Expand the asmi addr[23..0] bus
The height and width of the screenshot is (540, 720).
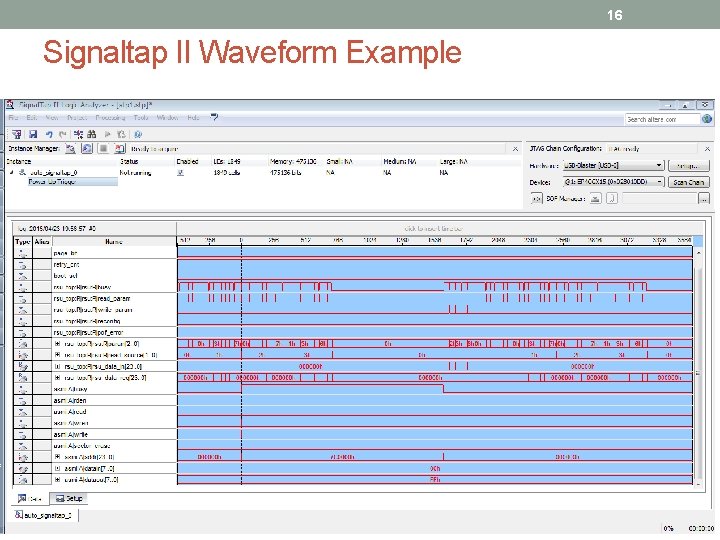click(57, 457)
